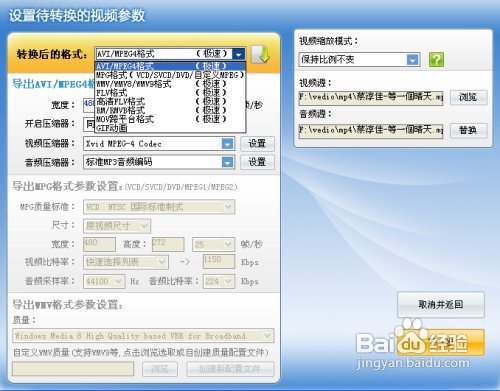Select AVI/MPEG4格式 in the format list
The image size is (500, 391).
coord(170,66)
